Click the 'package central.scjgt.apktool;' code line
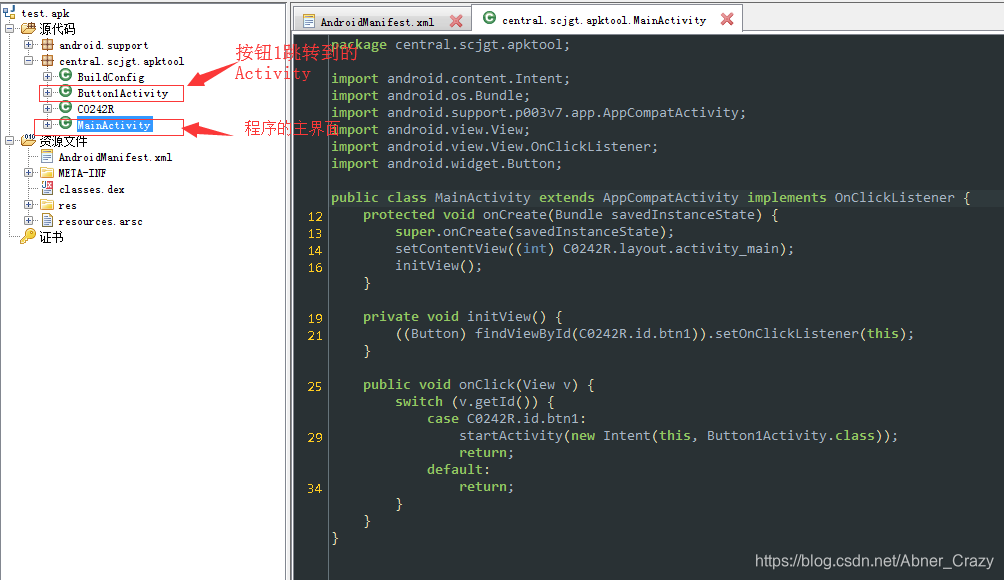This screenshot has width=1004, height=580. (x=450, y=45)
